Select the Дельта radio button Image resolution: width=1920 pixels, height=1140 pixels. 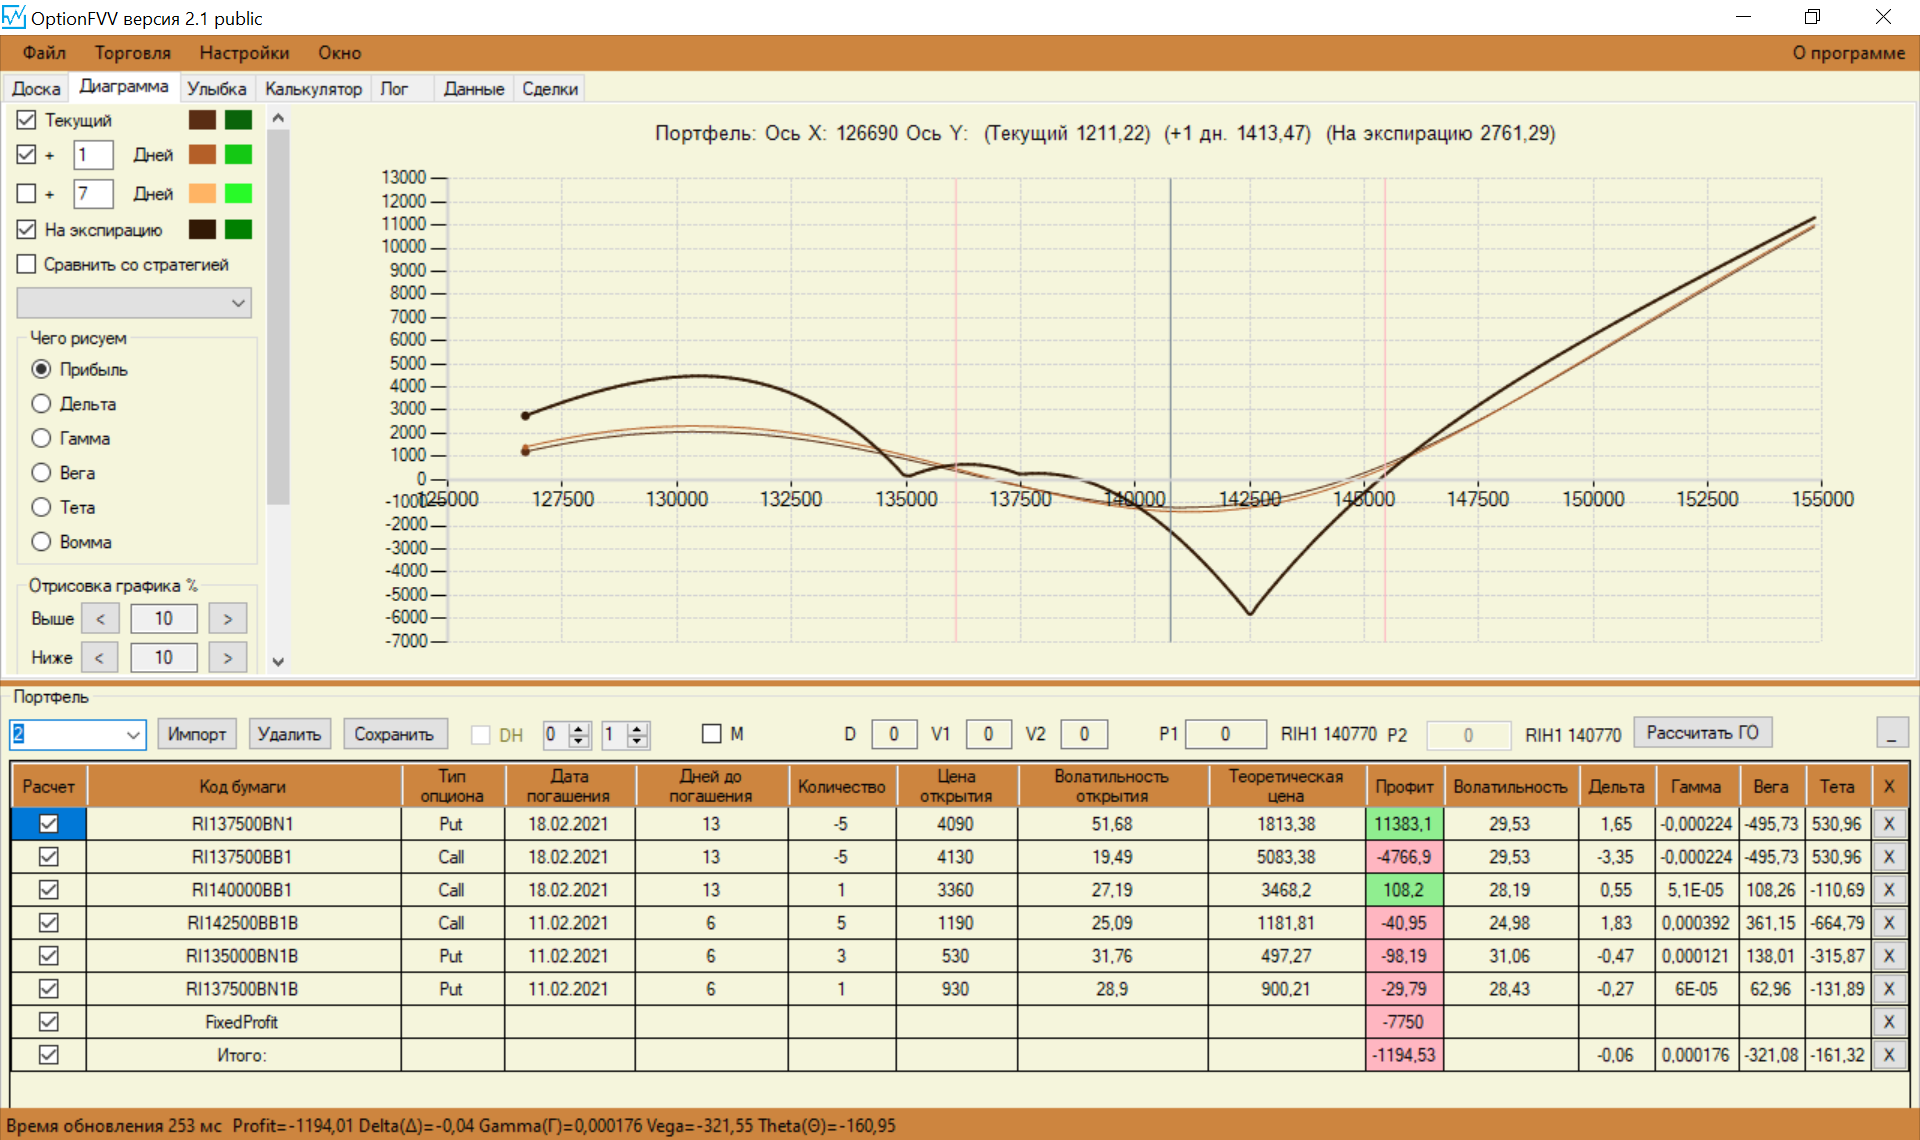(41, 404)
